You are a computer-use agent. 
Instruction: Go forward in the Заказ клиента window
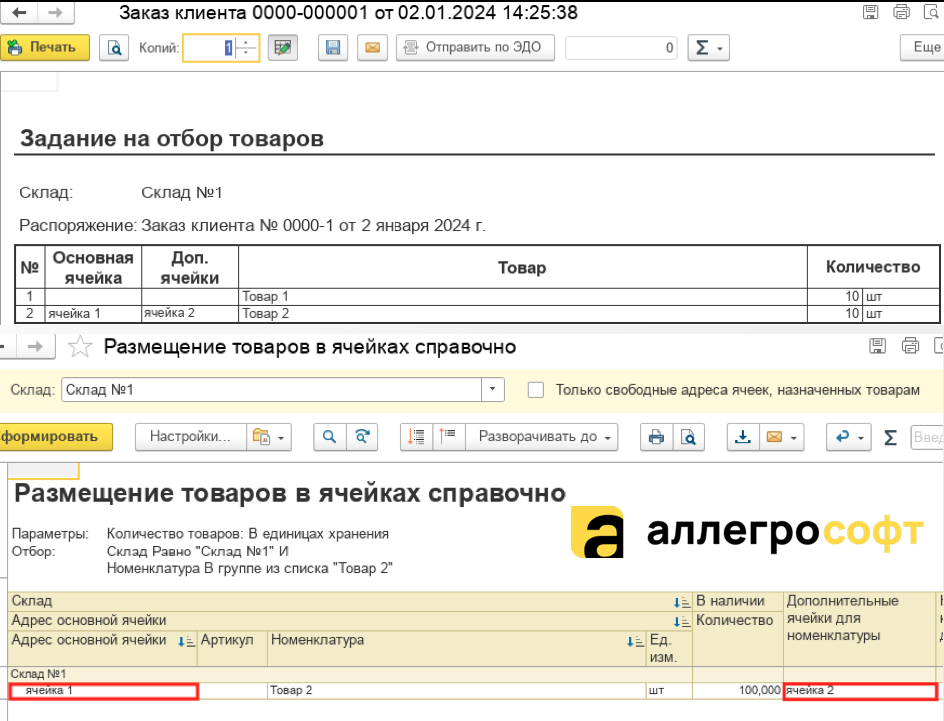tap(55, 13)
